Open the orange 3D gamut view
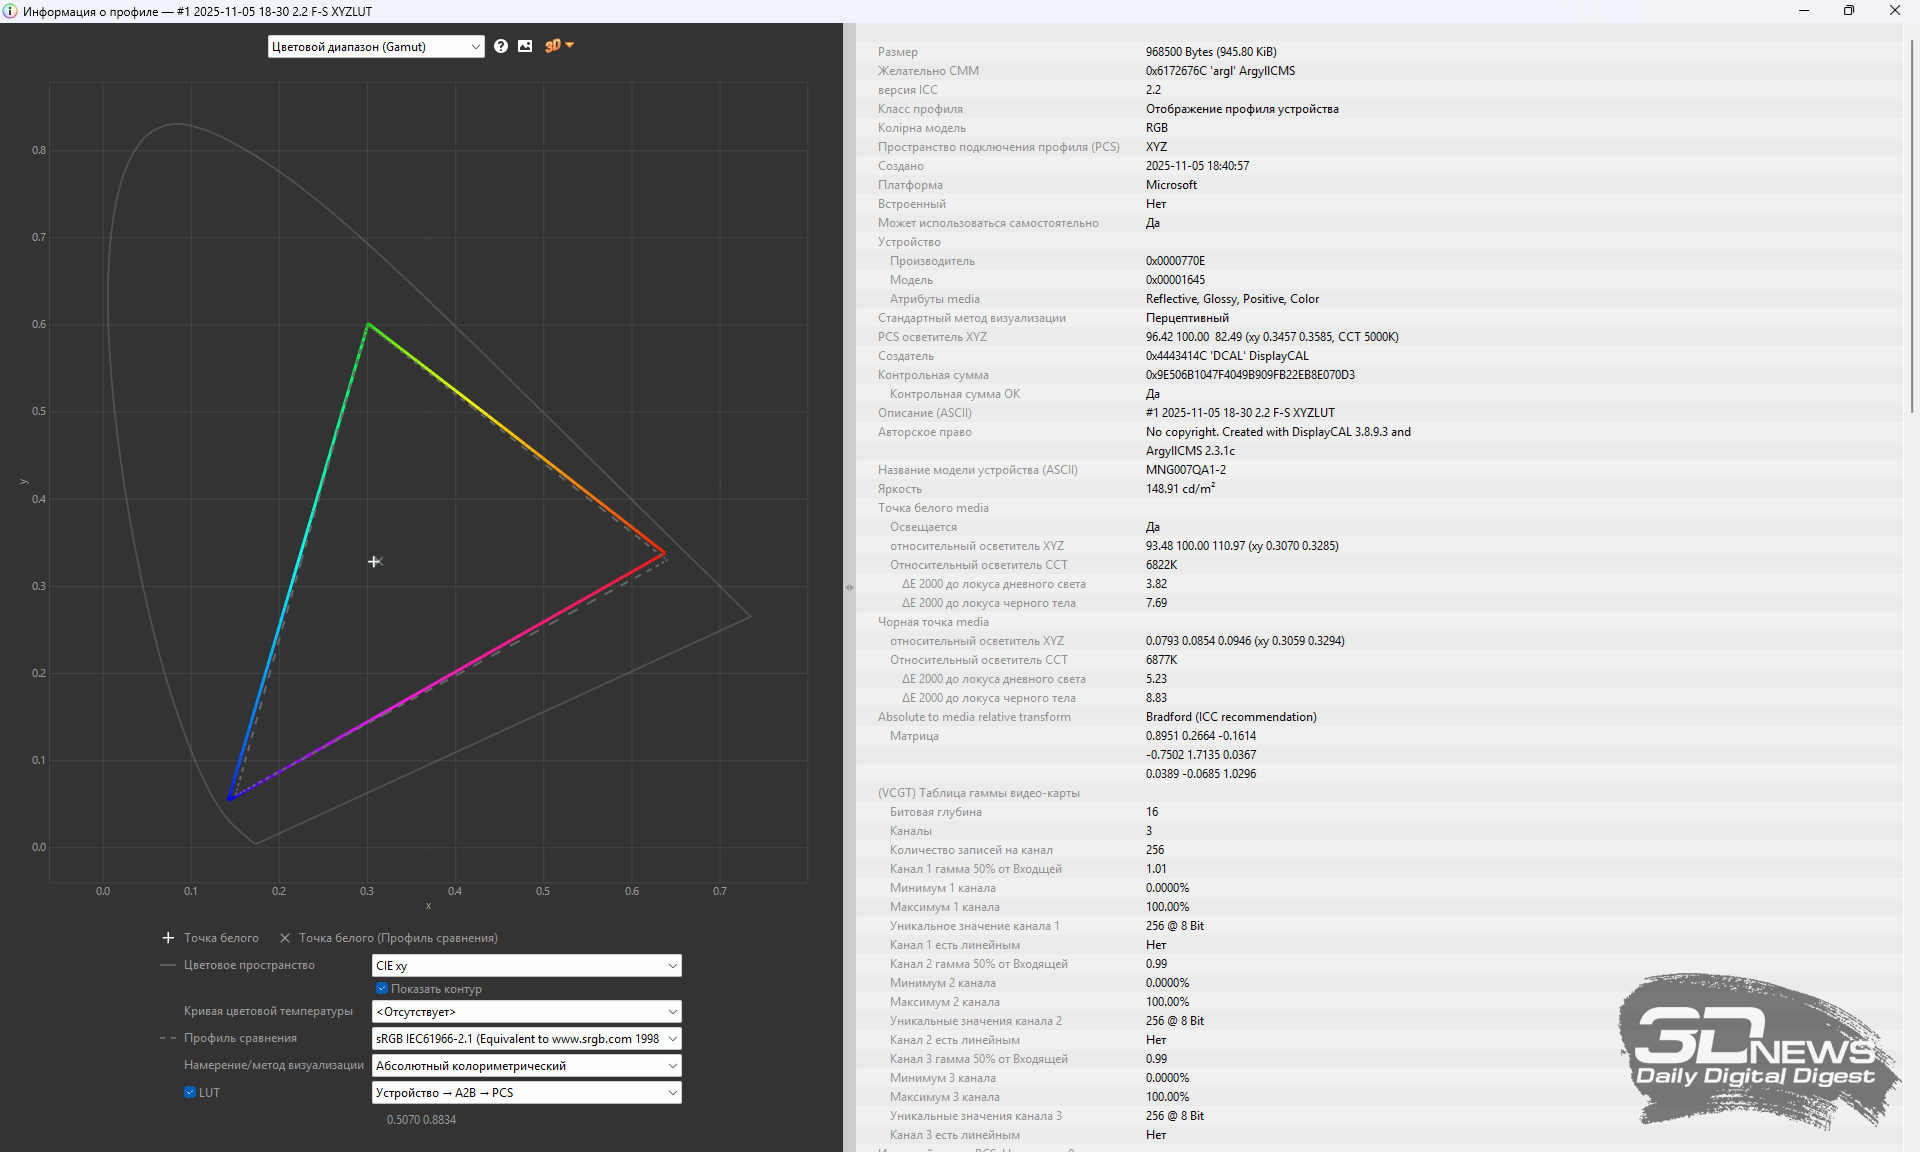Screen dimensions: 1920x1152 pos(552,46)
